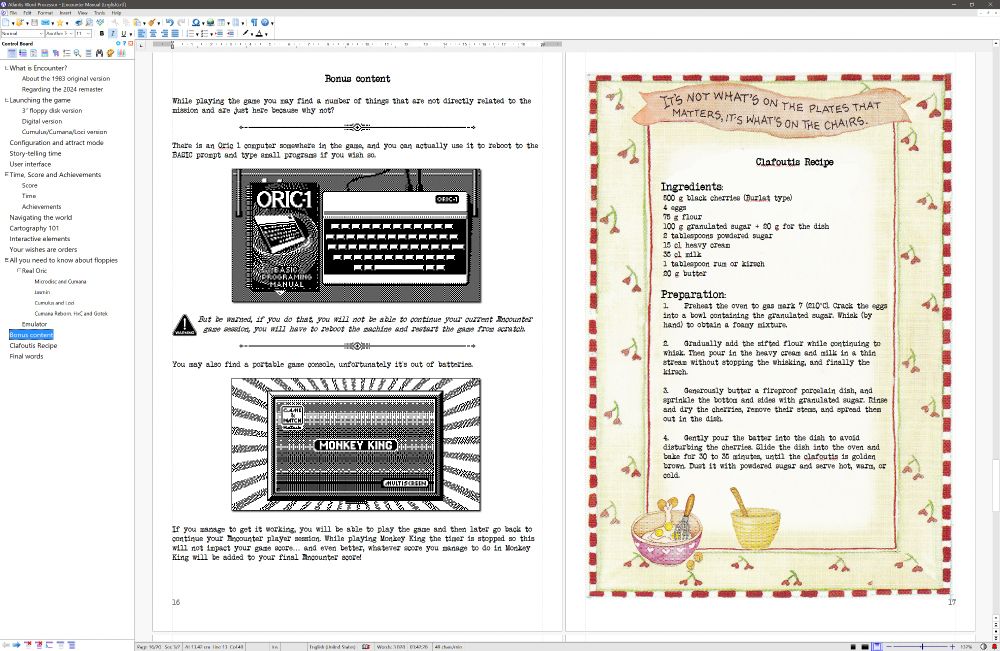
Task: Open Find binoculars icon in Control Board
Action: click(99, 54)
